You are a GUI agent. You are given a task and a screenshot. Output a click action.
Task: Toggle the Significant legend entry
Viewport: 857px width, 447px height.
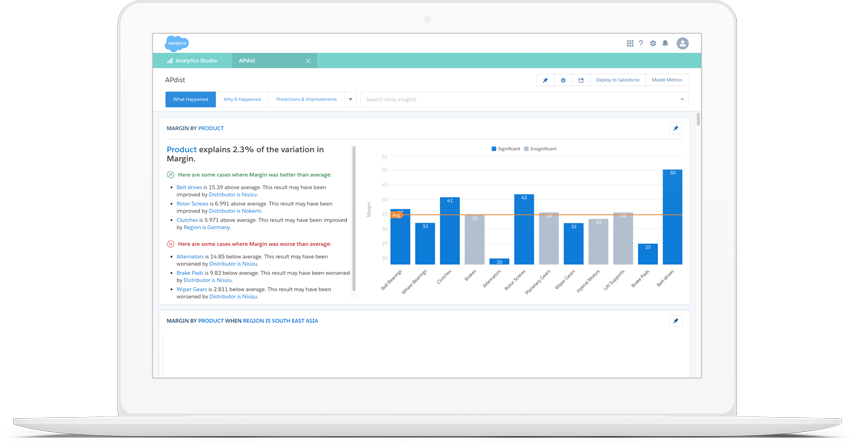click(x=506, y=149)
